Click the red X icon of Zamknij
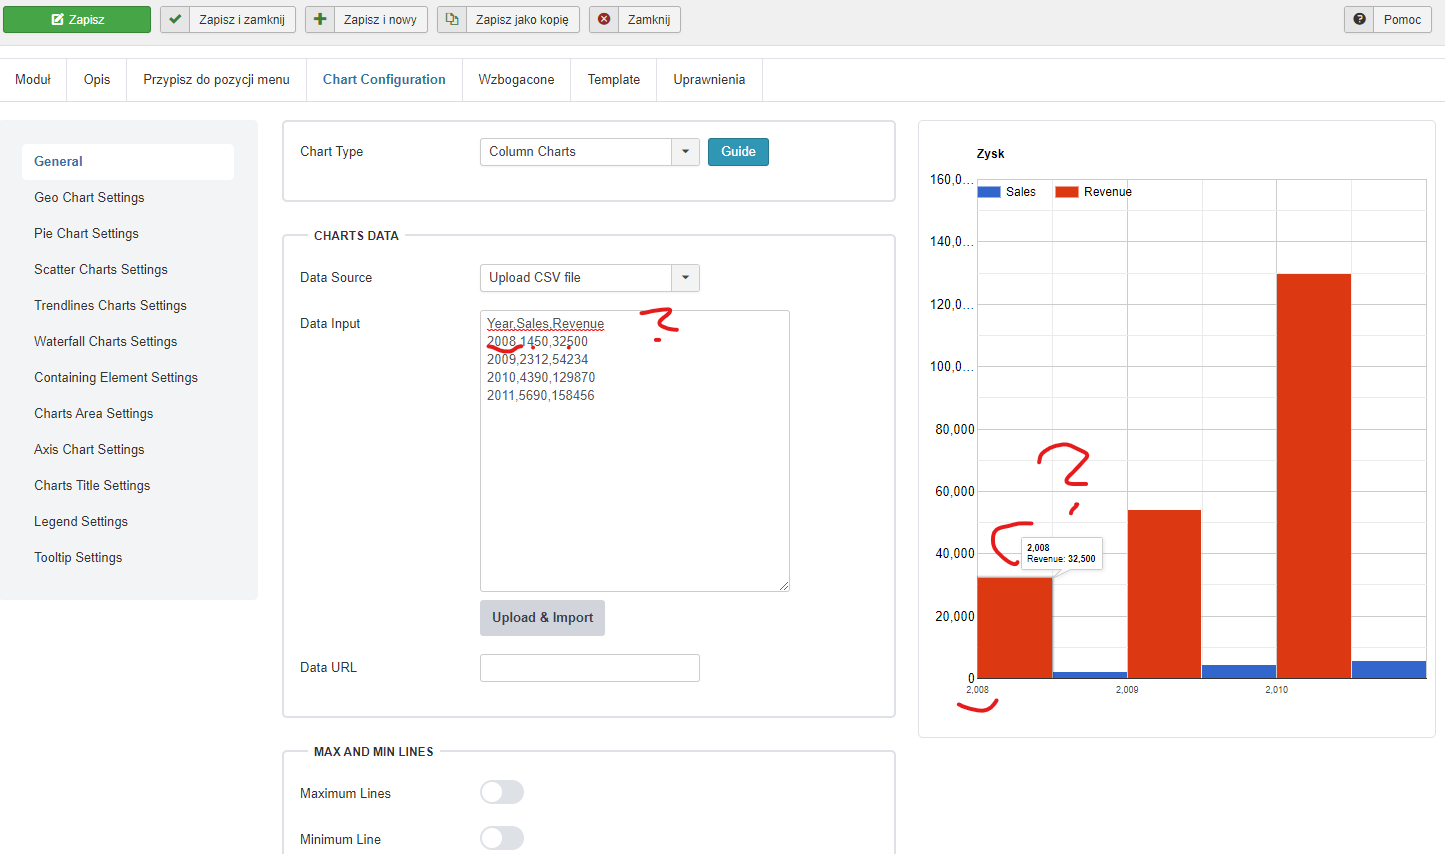This screenshot has width=1445, height=854. pos(604,19)
